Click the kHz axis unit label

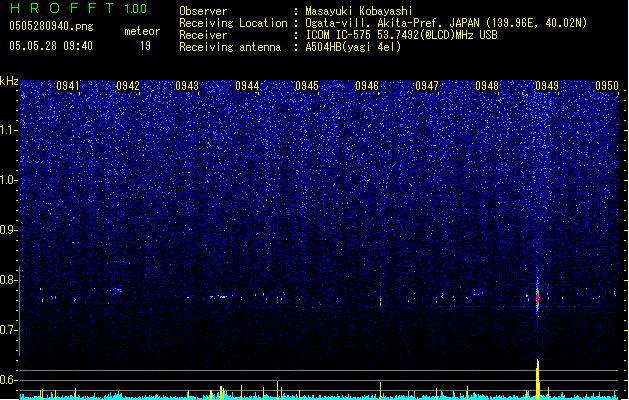(x=9, y=81)
